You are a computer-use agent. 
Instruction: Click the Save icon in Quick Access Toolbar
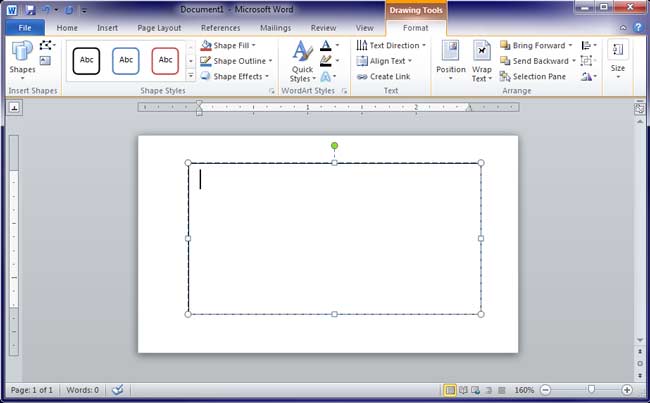pyautogui.click(x=30, y=10)
